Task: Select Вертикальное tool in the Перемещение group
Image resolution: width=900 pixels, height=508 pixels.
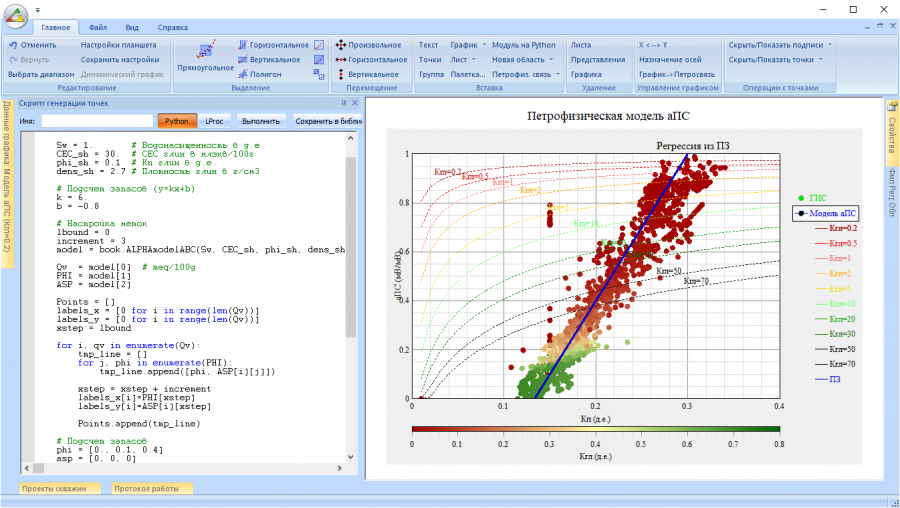Action: click(367, 75)
